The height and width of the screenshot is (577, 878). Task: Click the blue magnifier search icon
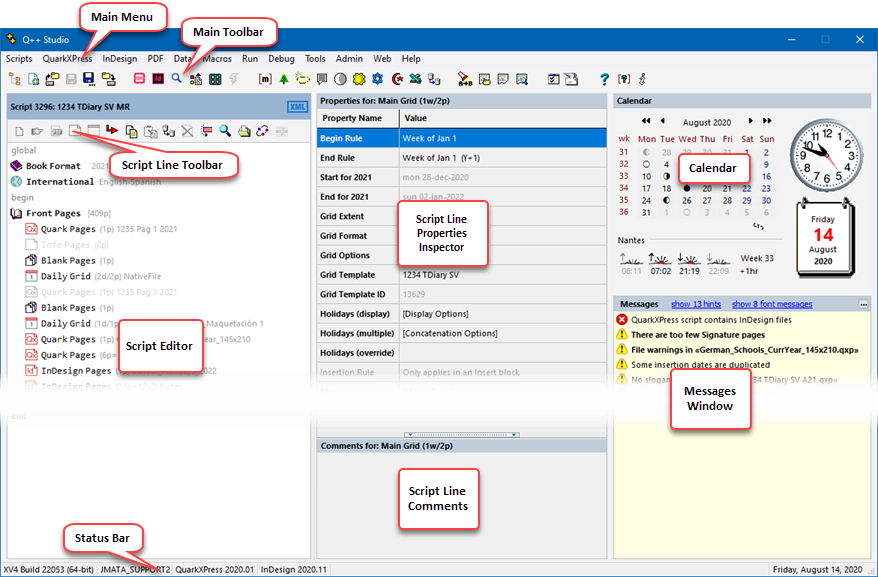(176, 78)
